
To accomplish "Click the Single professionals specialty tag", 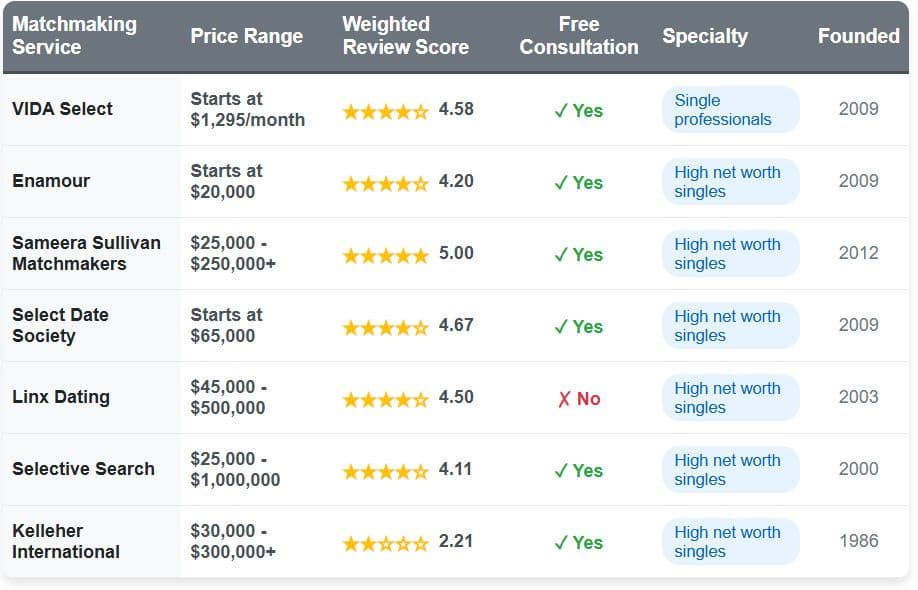I will click(730, 110).
